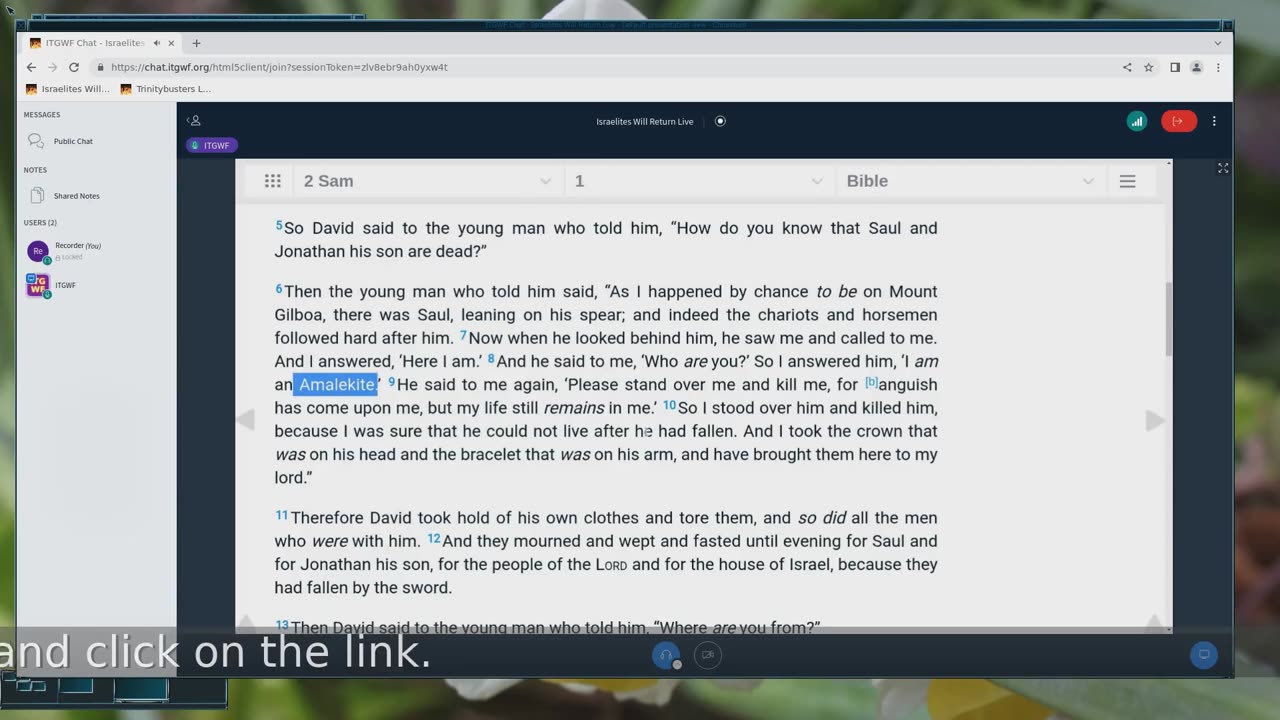The image size is (1280, 720).
Task: Expand the 2 Sam book dropdown
Action: click(428, 181)
